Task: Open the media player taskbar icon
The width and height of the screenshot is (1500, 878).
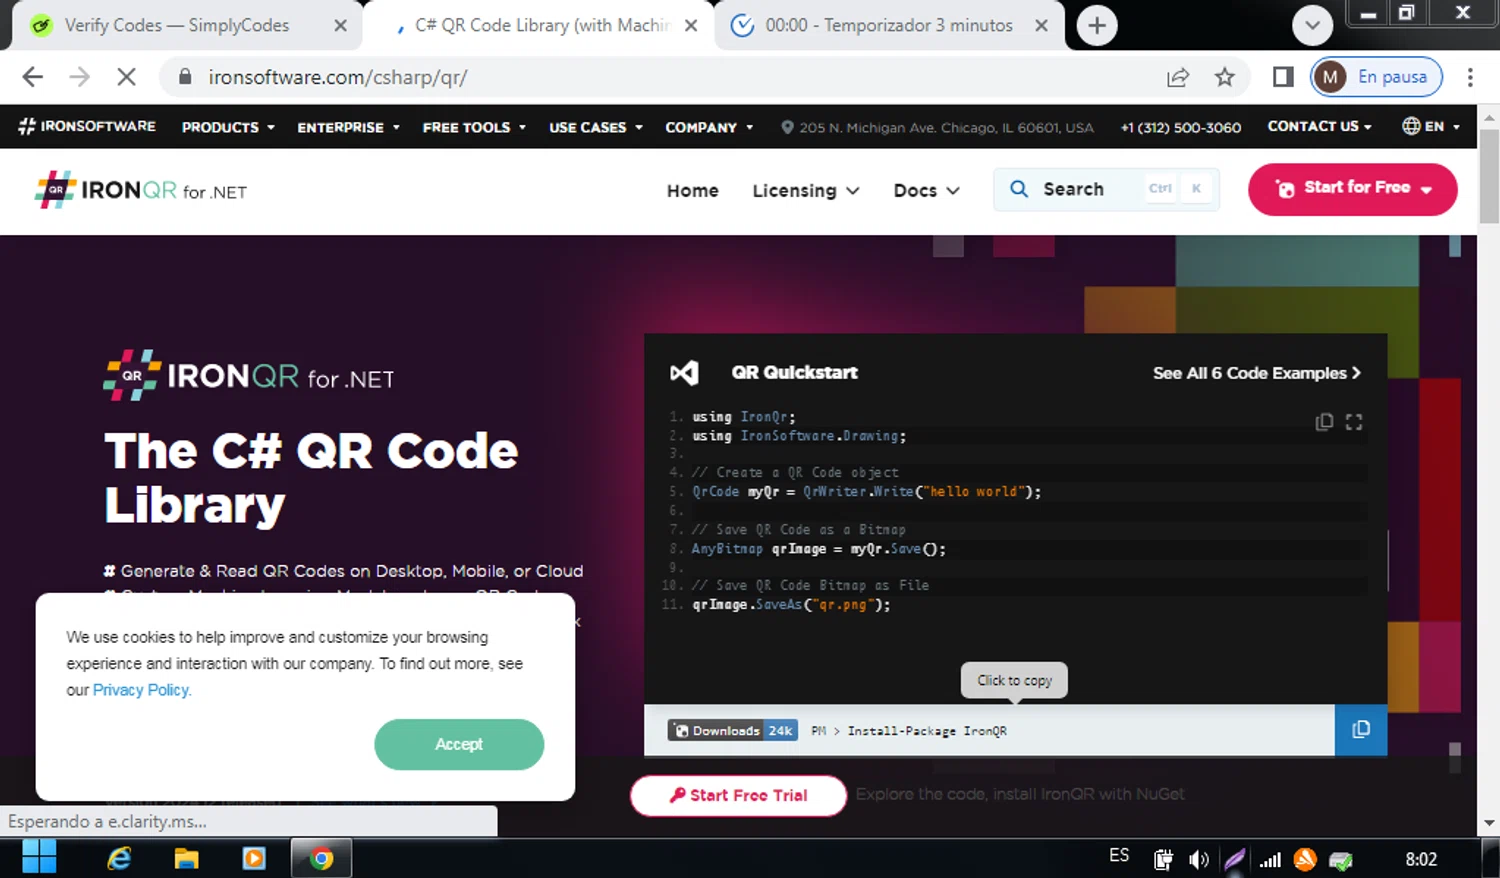Action: tap(254, 858)
